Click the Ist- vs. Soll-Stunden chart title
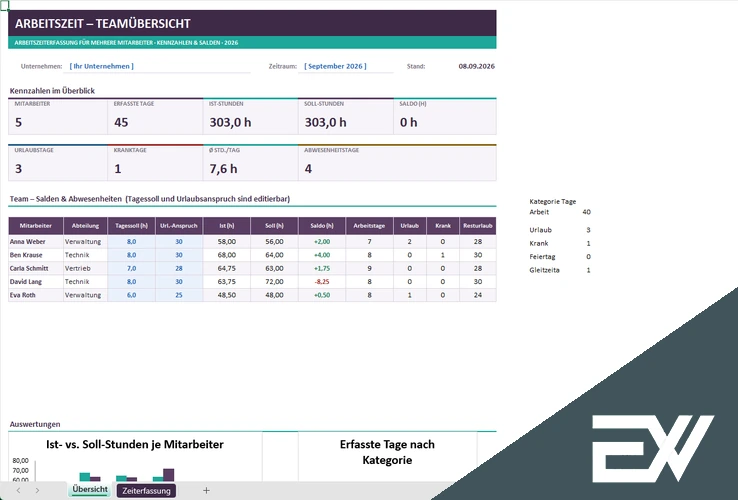The height and width of the screenshot is (500, 738). (x=135, y=444)
